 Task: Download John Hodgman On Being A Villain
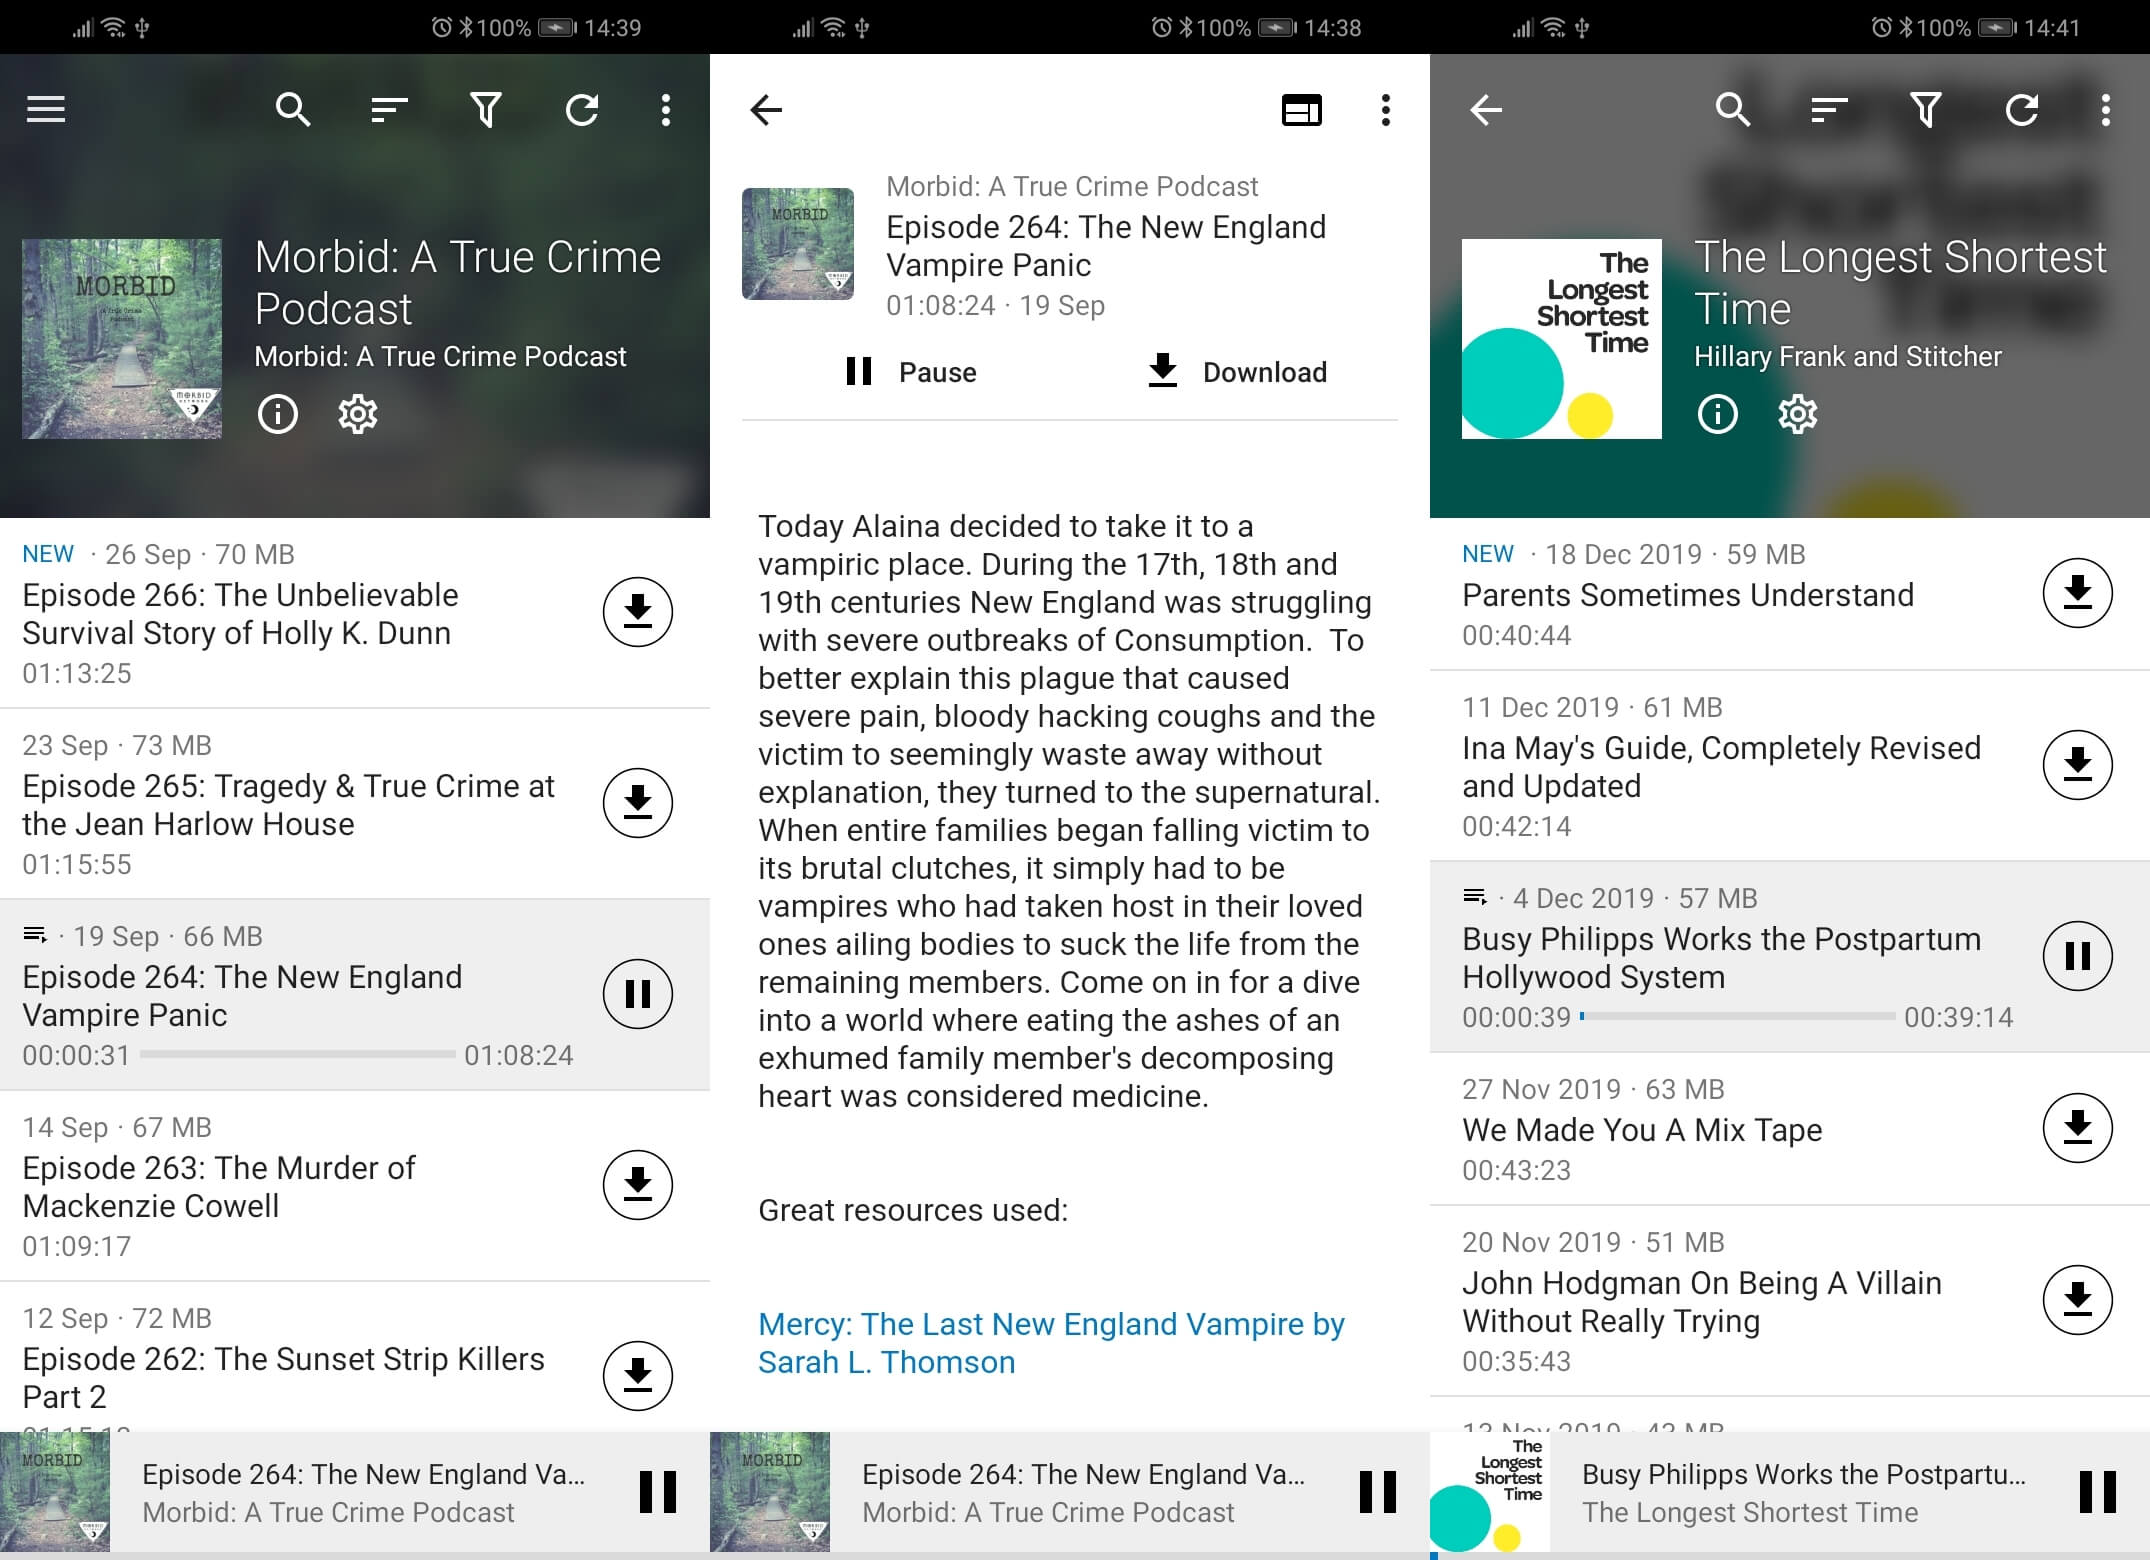[2077, 1300]
